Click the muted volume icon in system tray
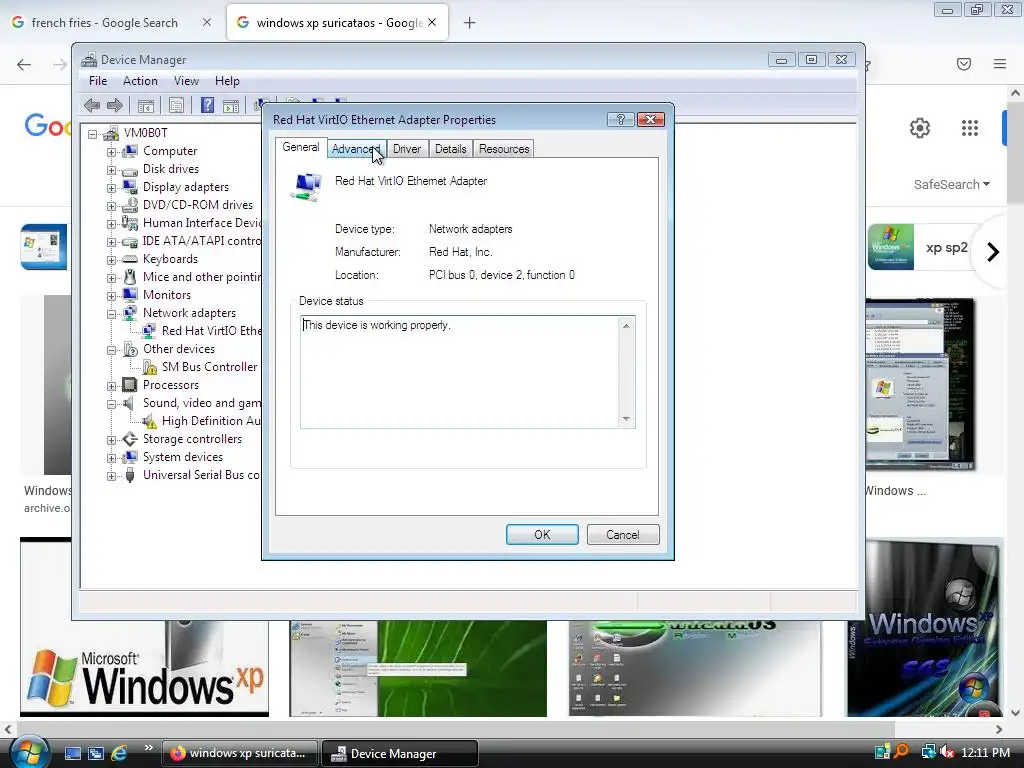The width and height of the screenshot is (1024, 768). tap(947, 752)
